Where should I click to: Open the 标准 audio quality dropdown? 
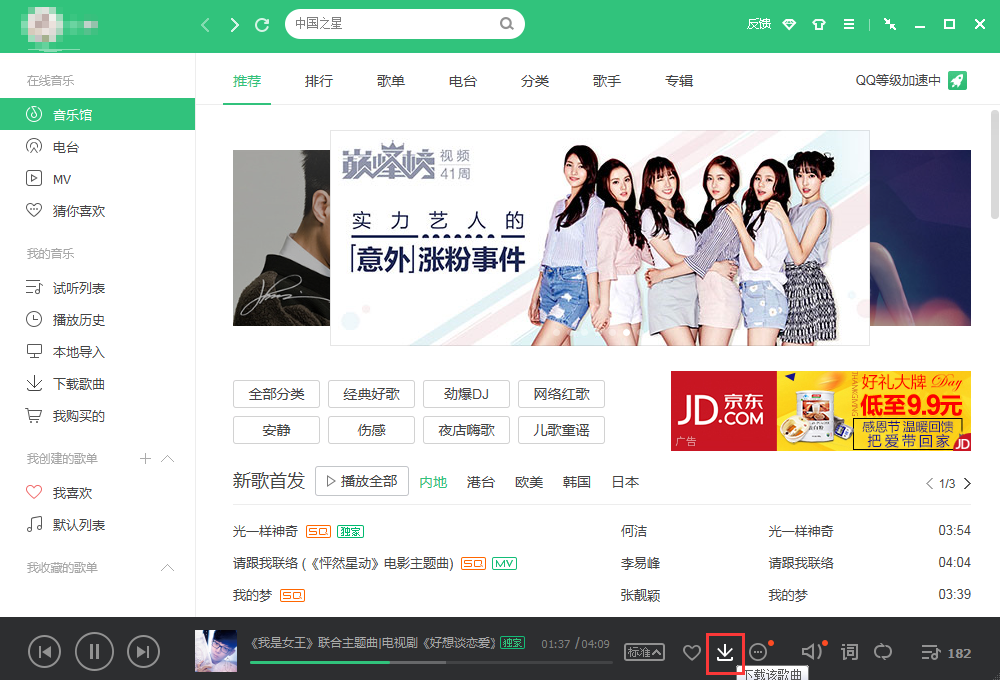[644, 653]
